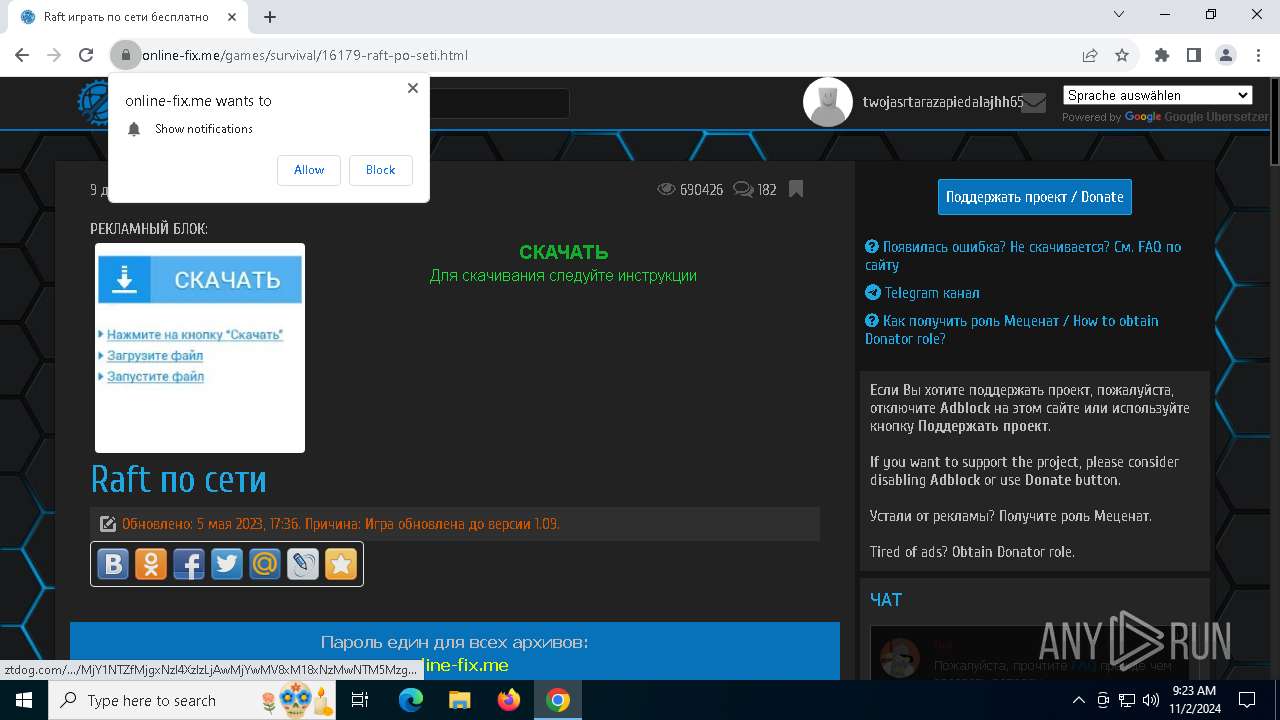Open 'Как получить роль Меценат' link
1280x720 pixels.
click(x=1012, y=330)
